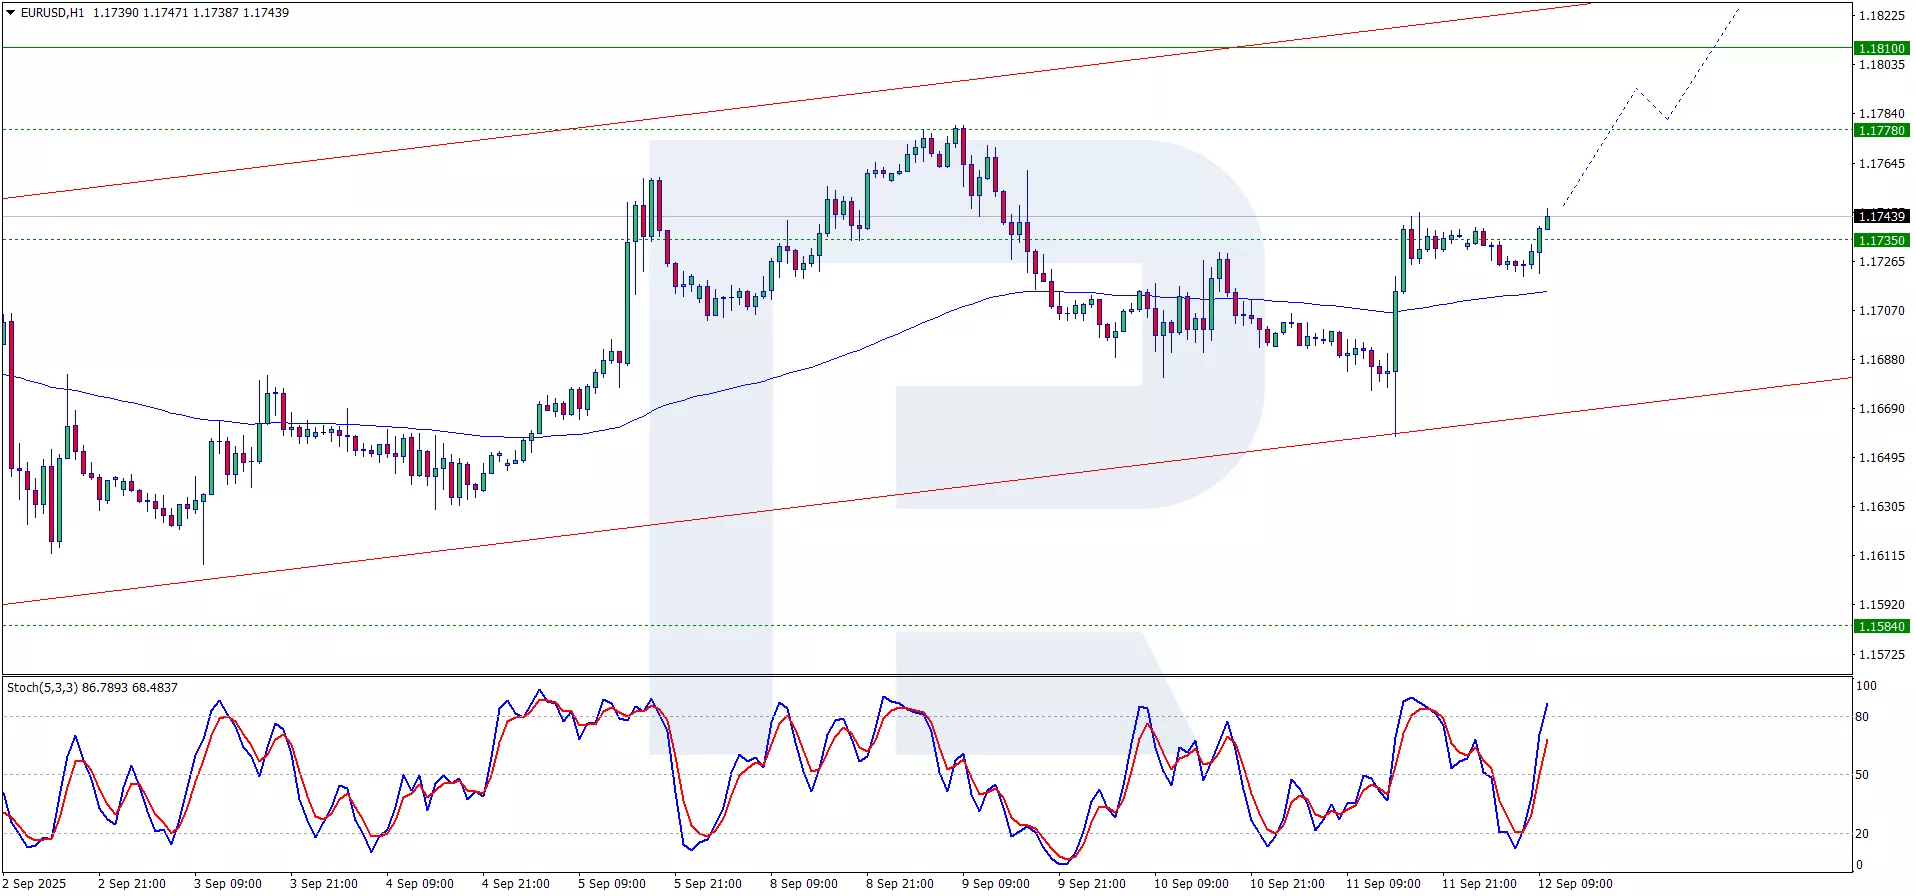The height and width of the screenshot is (896, 1916).
Task: Click the 8 Sep 21:00 time label
Action: click(x=899, y=883)
